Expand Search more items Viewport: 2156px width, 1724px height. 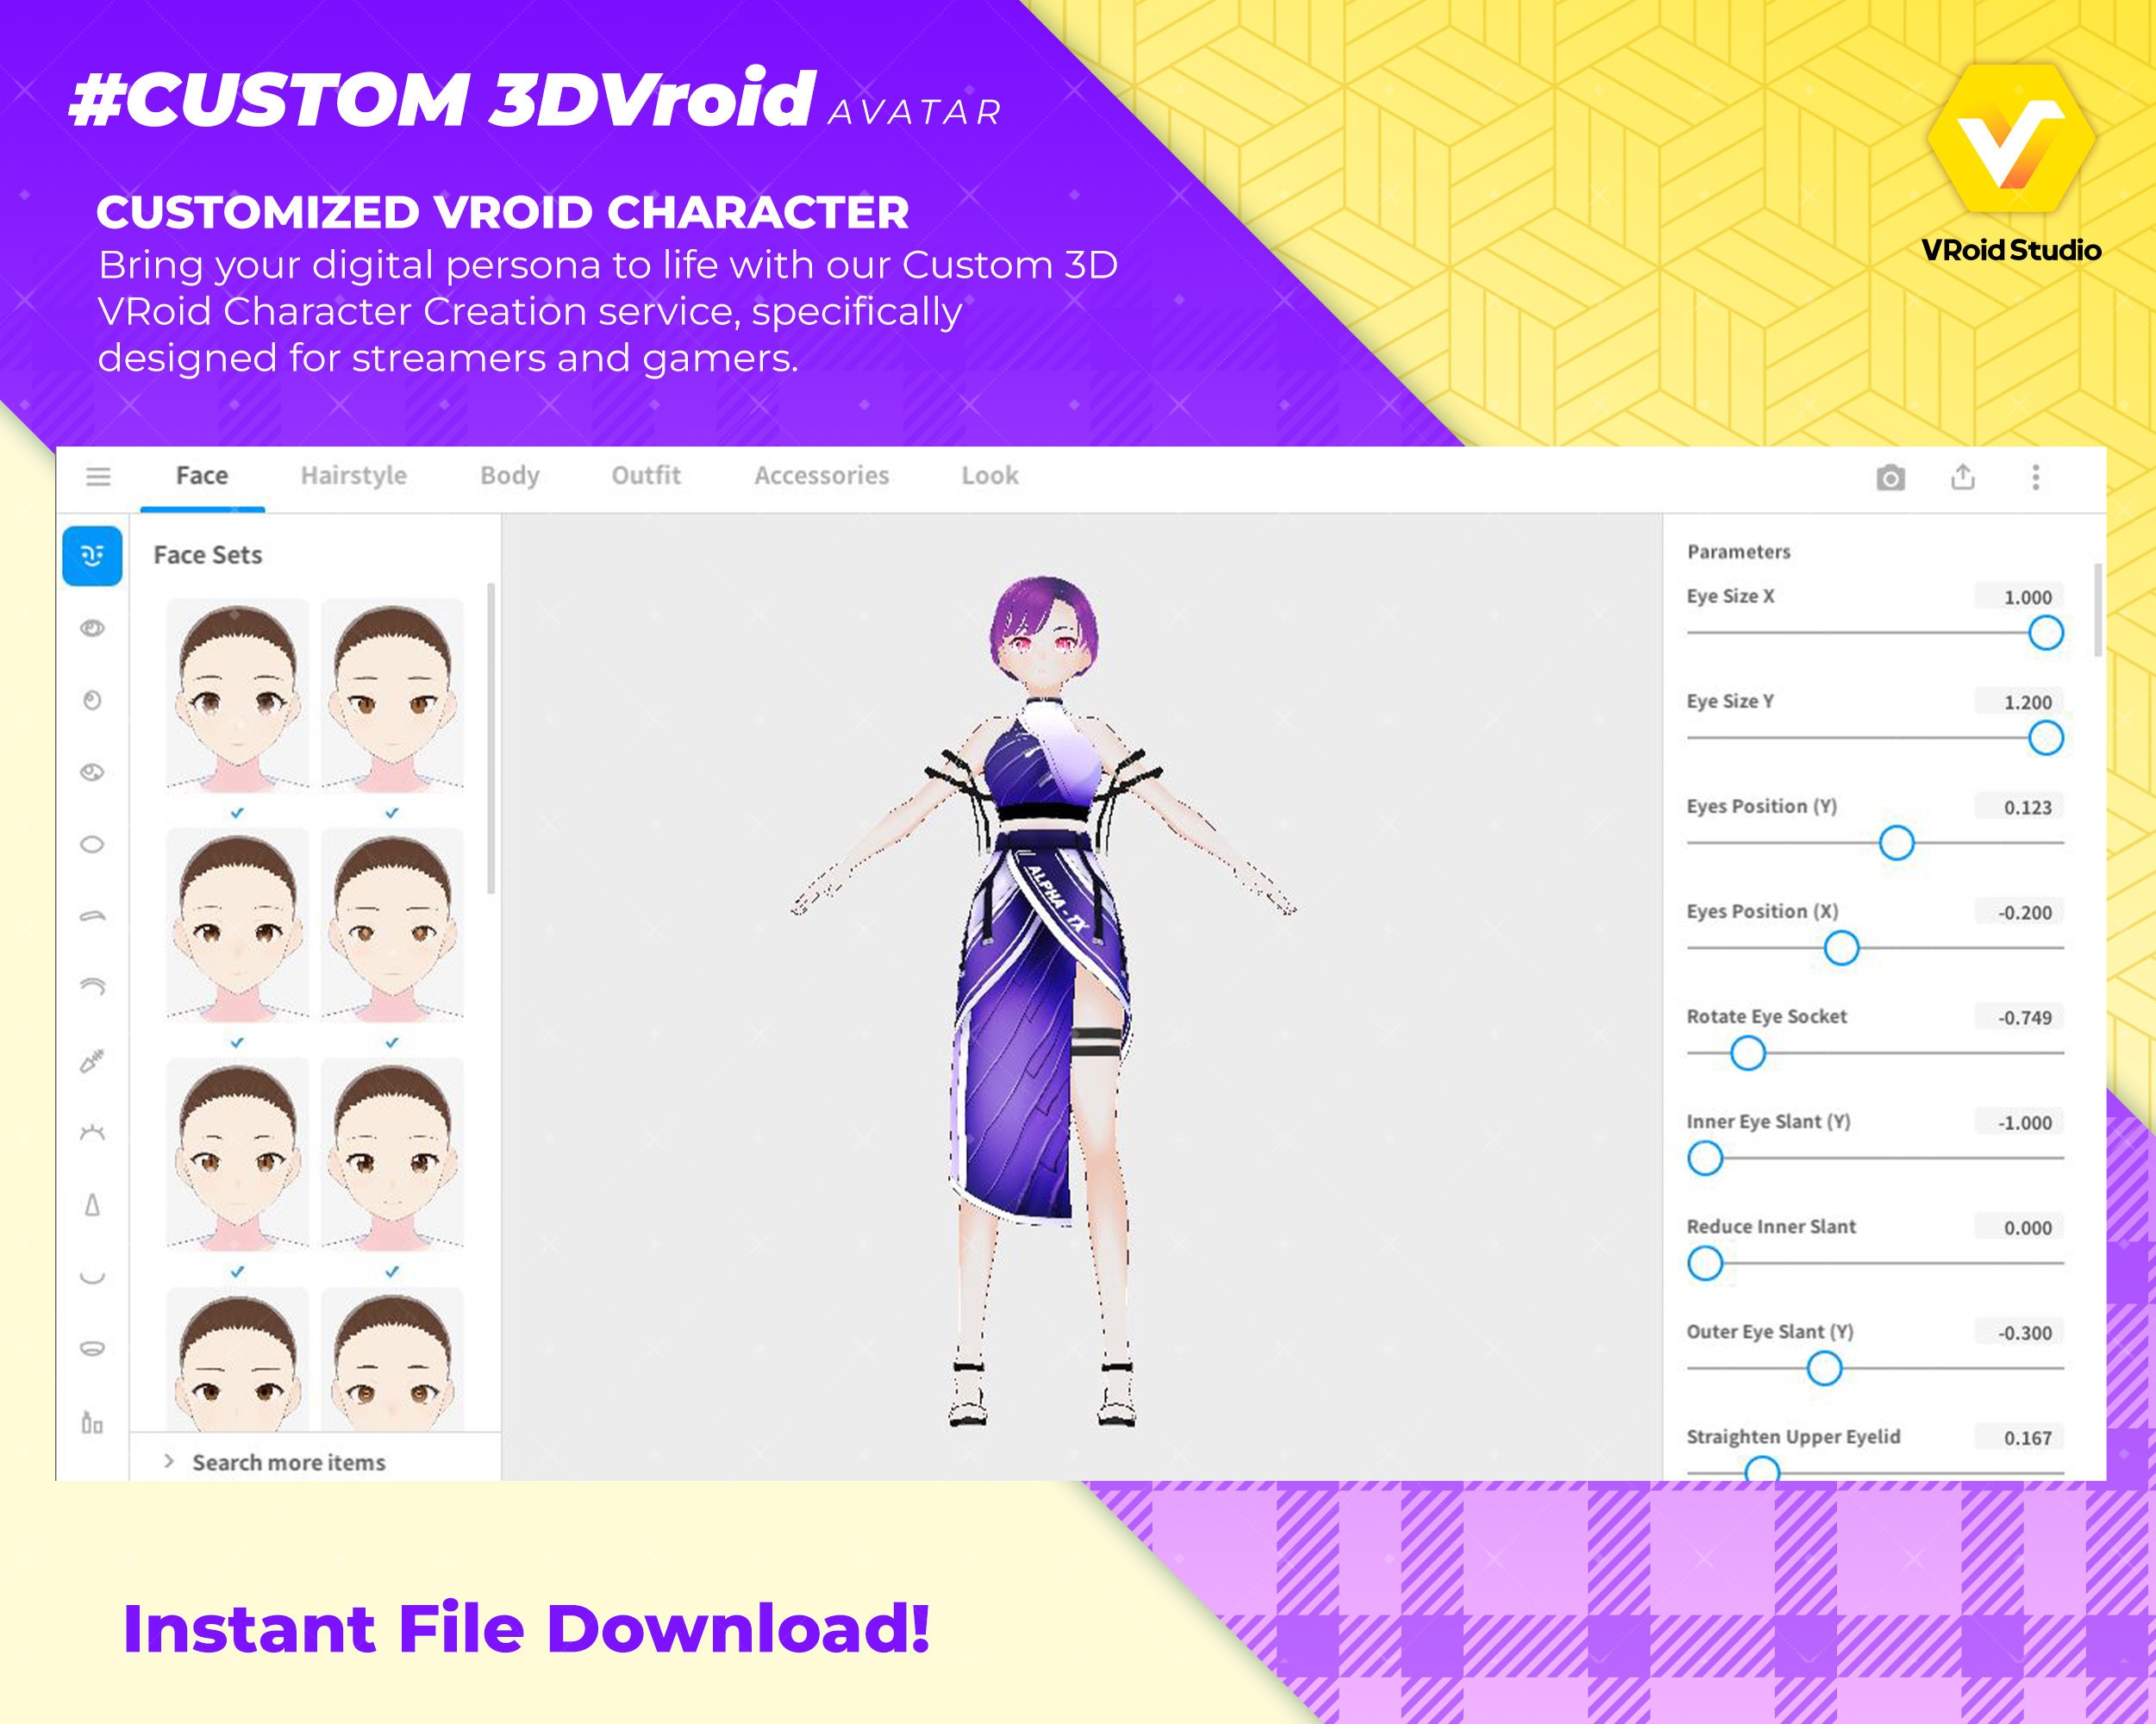[290, 1462]
